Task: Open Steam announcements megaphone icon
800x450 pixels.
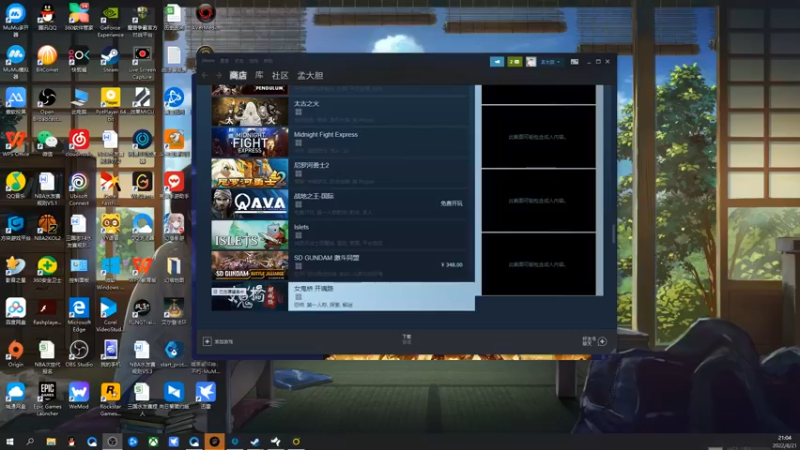Action: (x=496, y=62)
